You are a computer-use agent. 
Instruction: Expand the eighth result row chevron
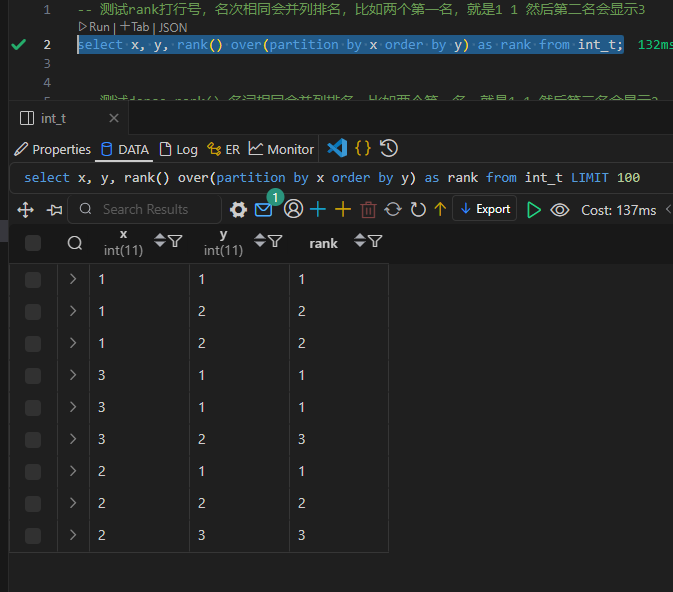coord(73,503)
